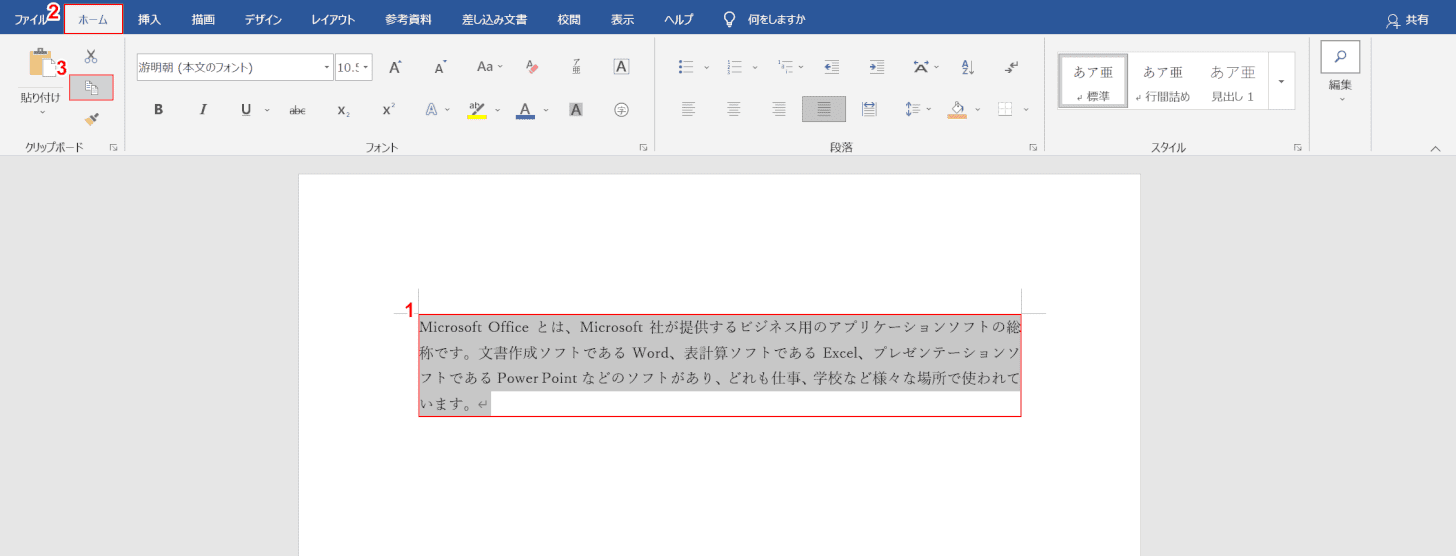Viewport: 1456px width, 556px height.
Task: Toggle Subscript x2 formatting
Action: tap(343, 110)
